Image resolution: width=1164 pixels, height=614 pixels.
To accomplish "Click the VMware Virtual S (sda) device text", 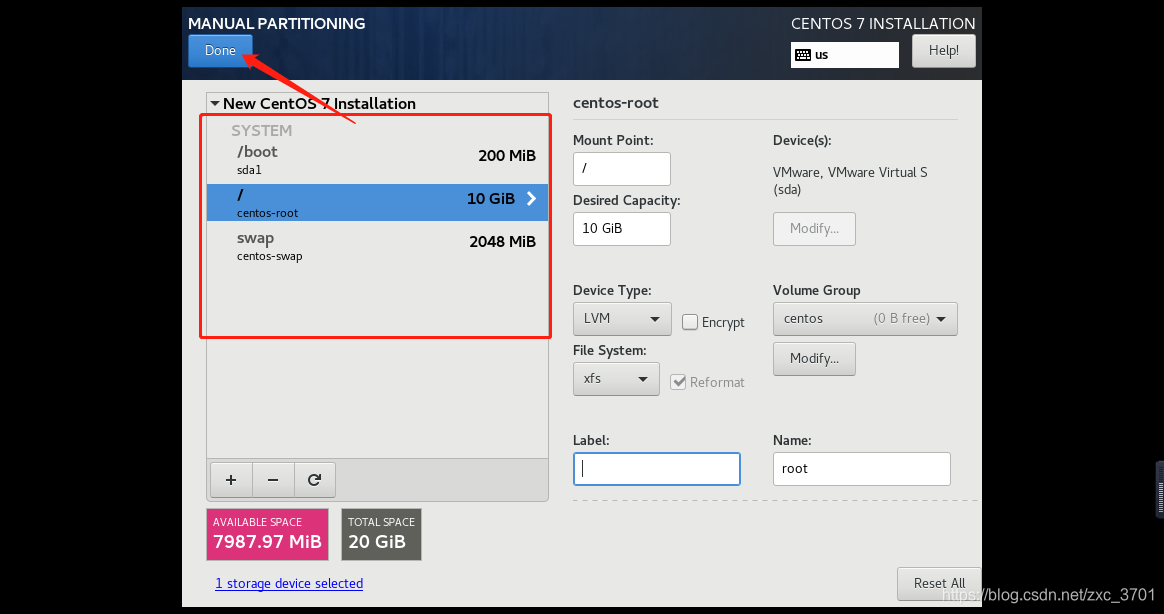I will 850,180.
